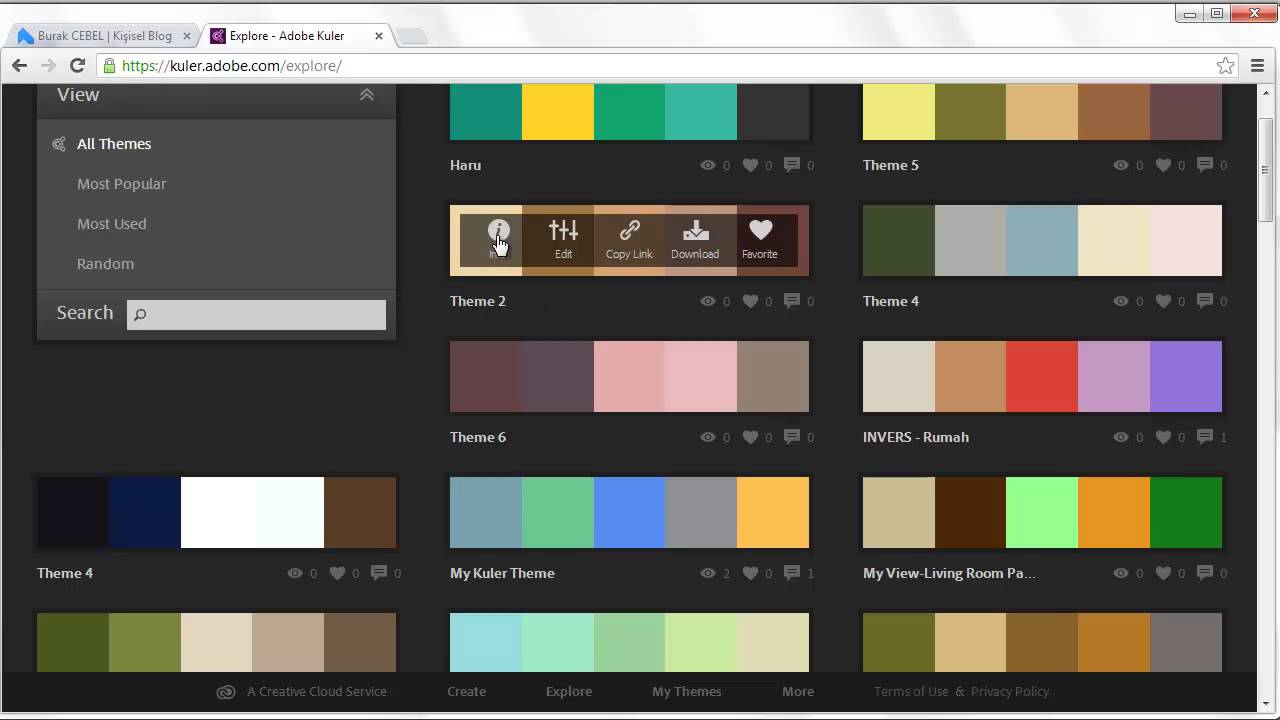This screenshot has height=720, width=1280.
Task: Open the Privacy Policy link
Action: 1010,691
